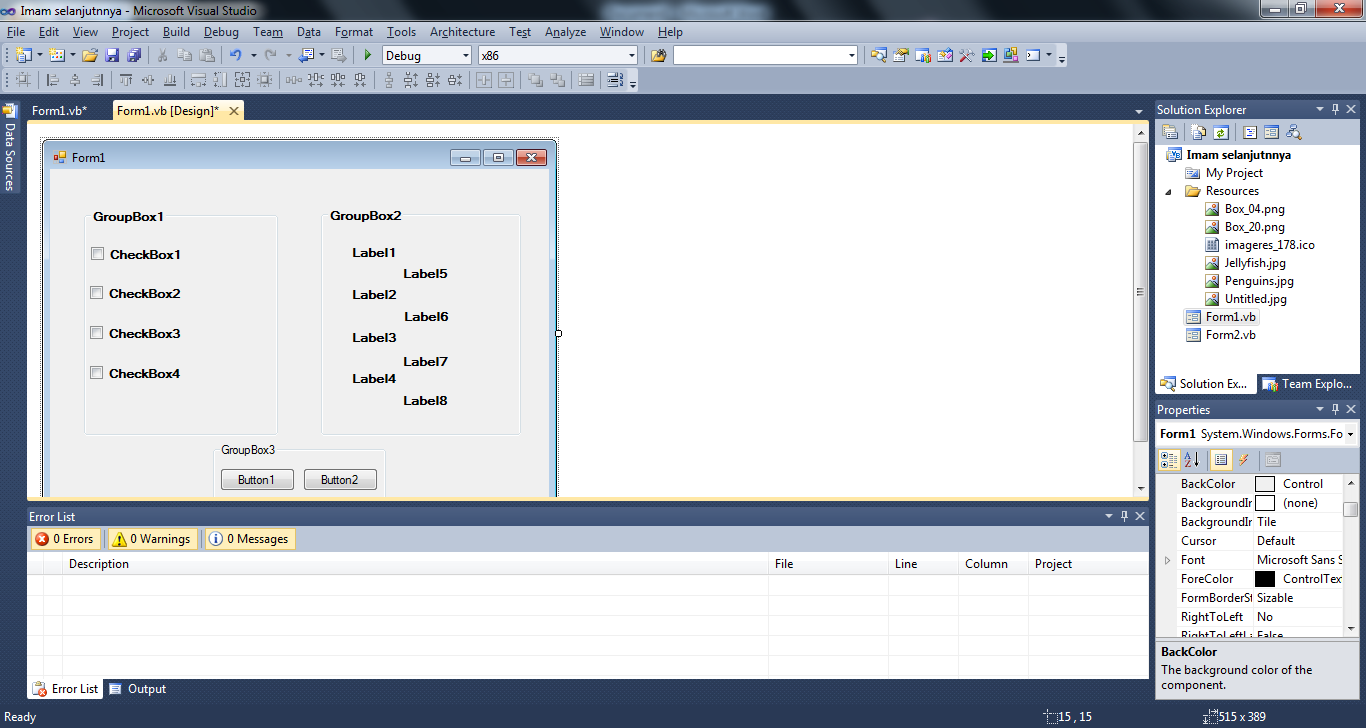Select Form2.vb in Solution Explorer
Viewport: 1366px width, 728px height.
(1230, 335)
